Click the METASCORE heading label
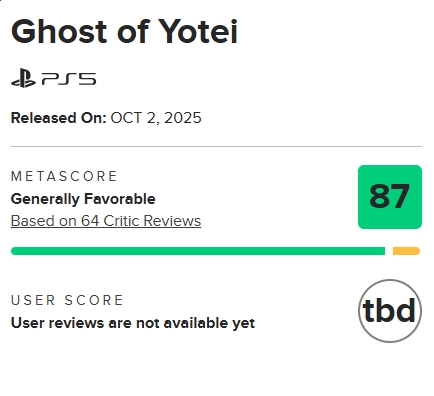The width and height of the screenshot is (434, 396). (64, 176)
